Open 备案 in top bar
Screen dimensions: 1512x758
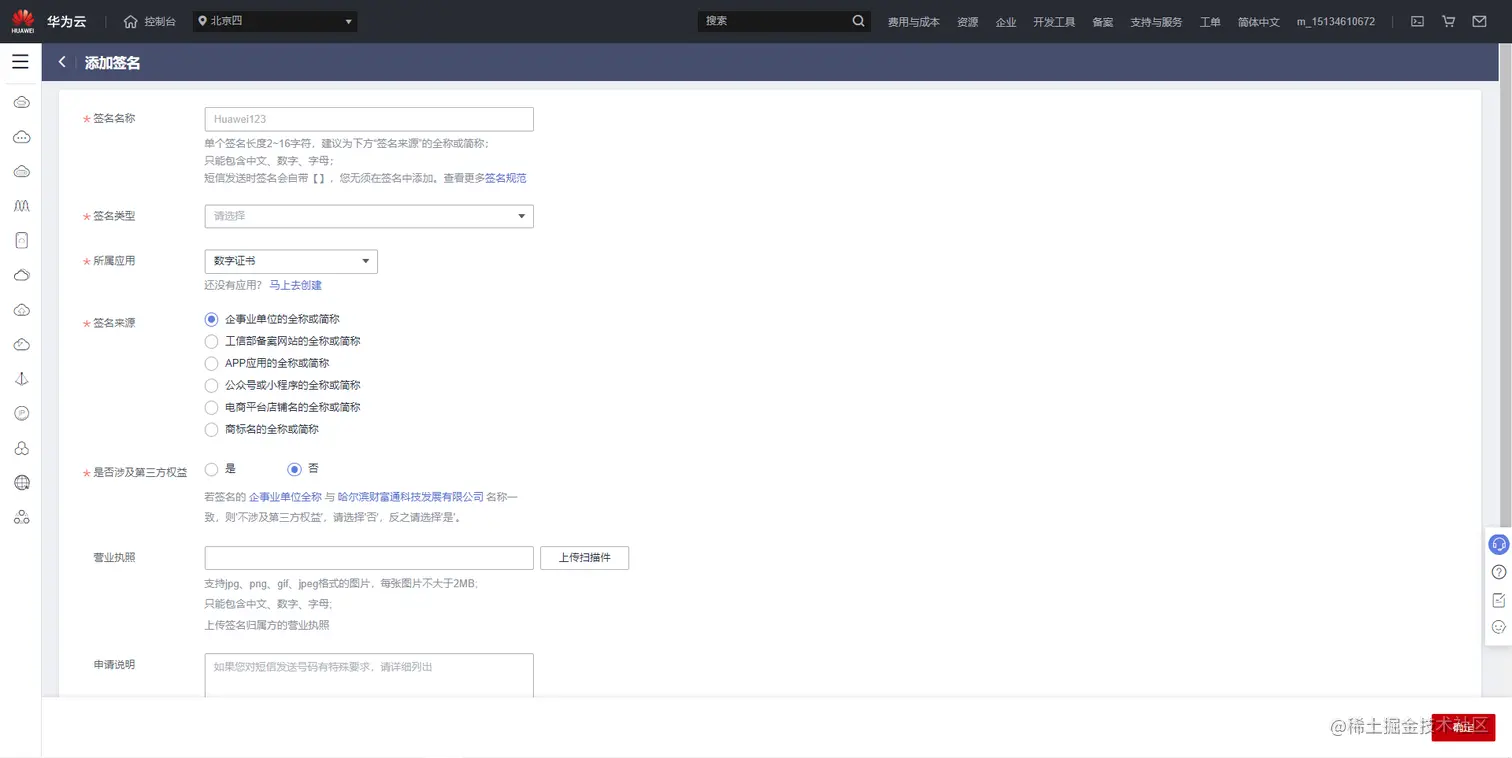click(1103, 22)
